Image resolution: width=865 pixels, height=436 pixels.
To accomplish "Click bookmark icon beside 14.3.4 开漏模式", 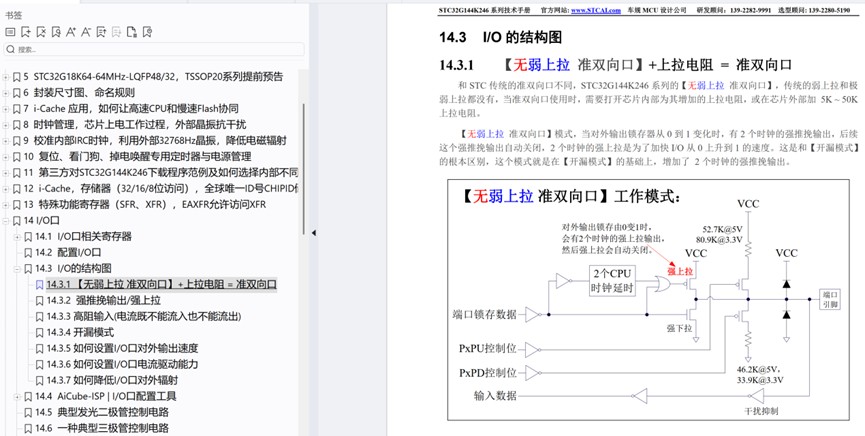I will point(39,333).
